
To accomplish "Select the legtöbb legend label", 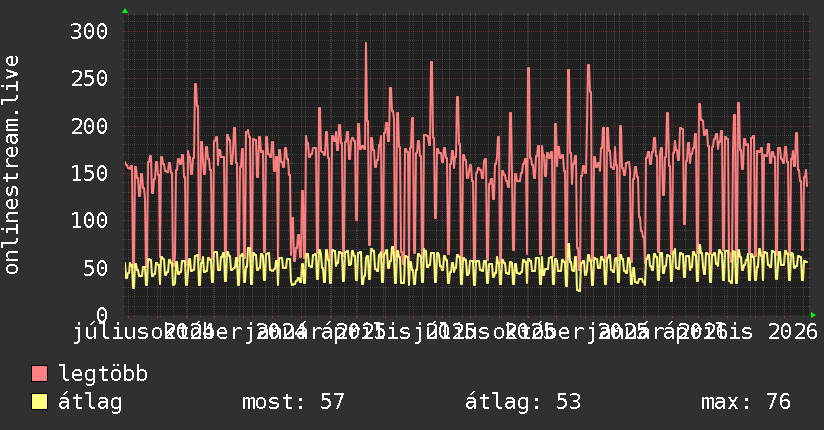I will click(103, 374).
